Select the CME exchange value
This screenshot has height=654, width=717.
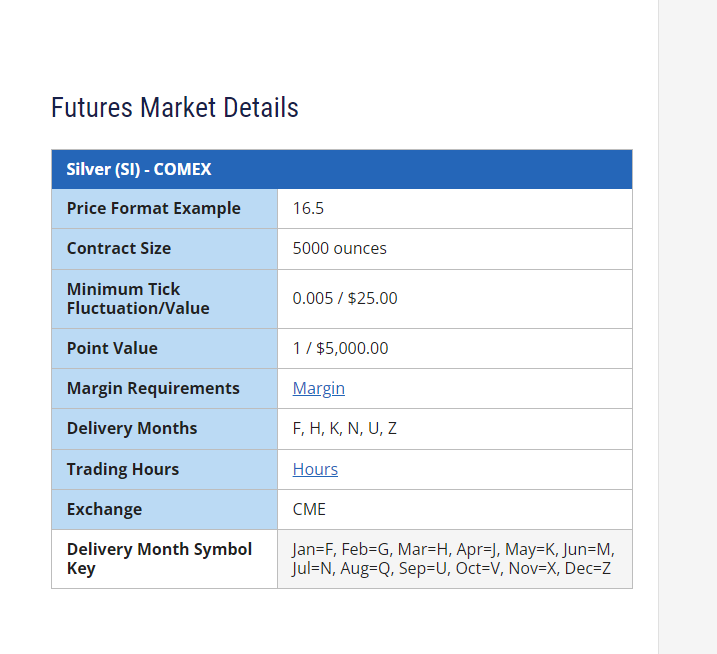point(309,509)
